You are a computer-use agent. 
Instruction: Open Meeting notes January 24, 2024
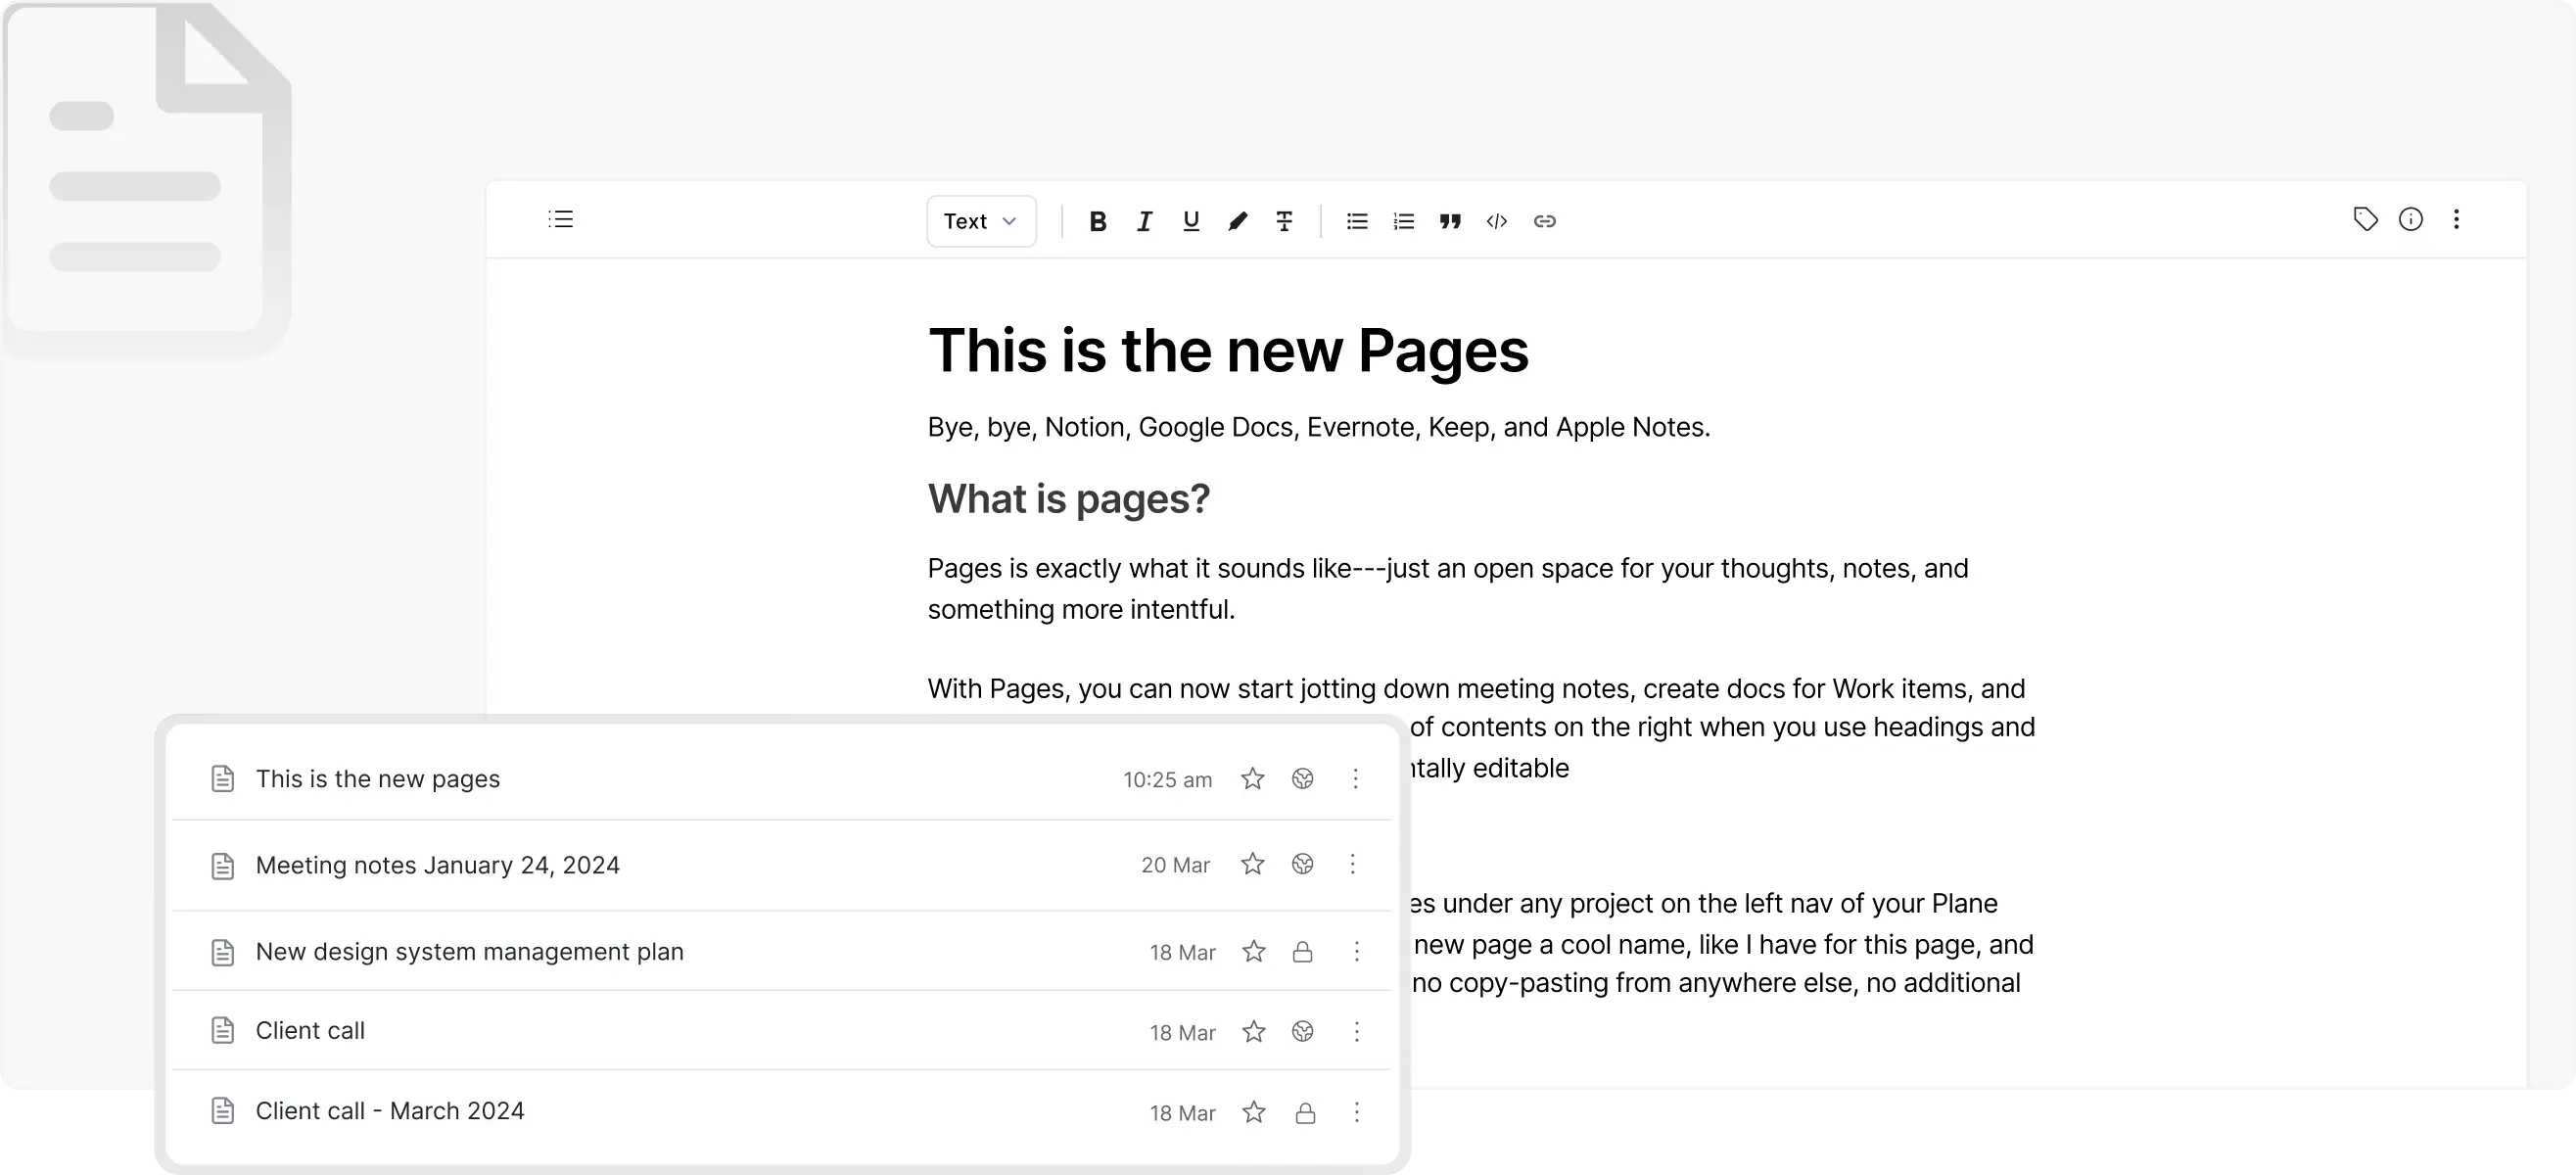point(437,865)
